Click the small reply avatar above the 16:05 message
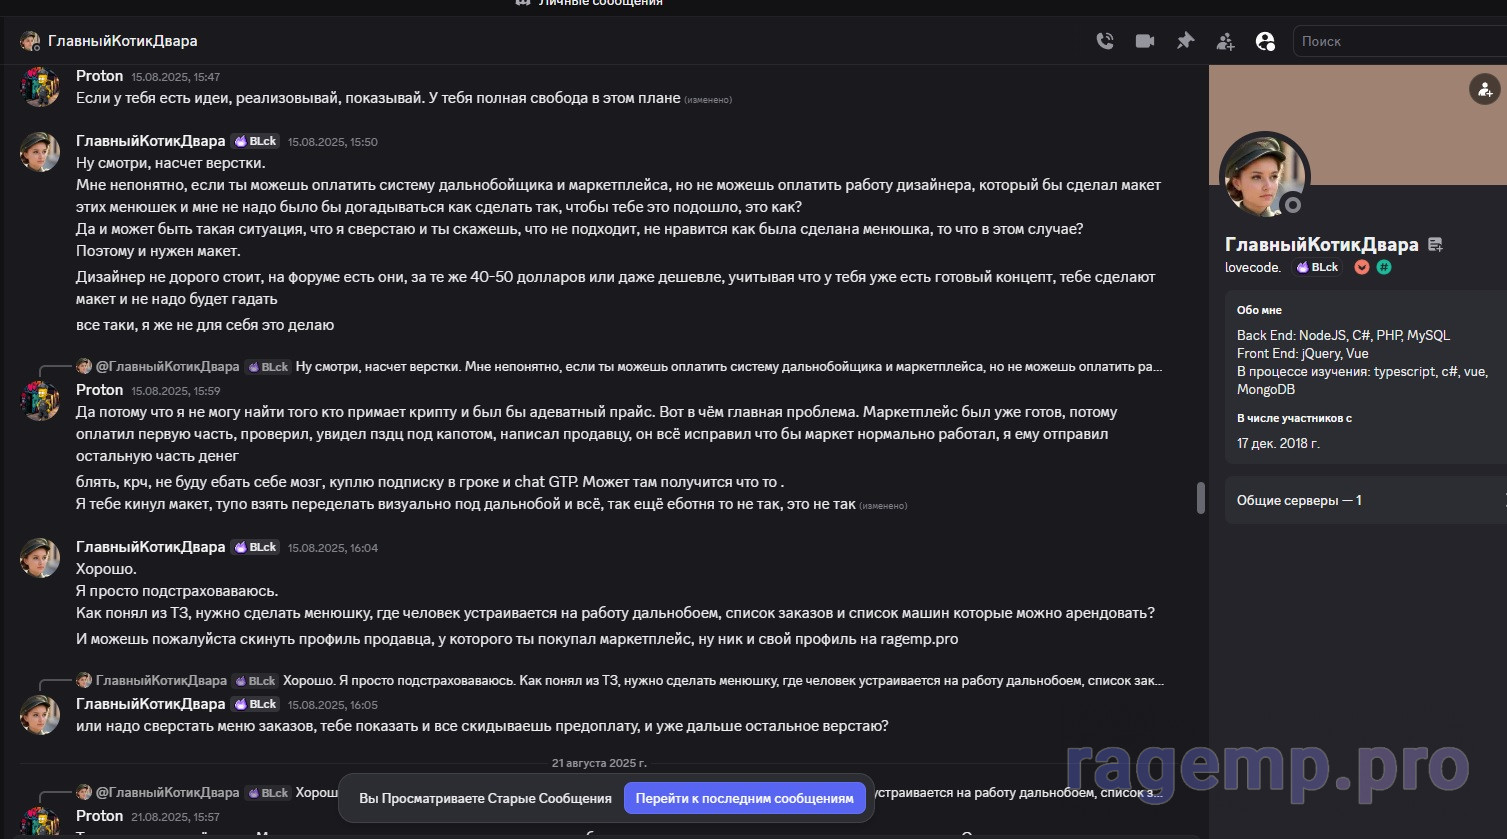Screen dimensions: 1507x839 (x=84, y=681)
